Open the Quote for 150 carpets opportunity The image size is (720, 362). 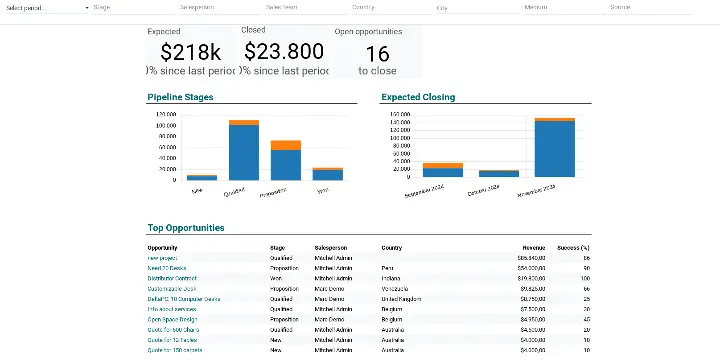[175, 350]
